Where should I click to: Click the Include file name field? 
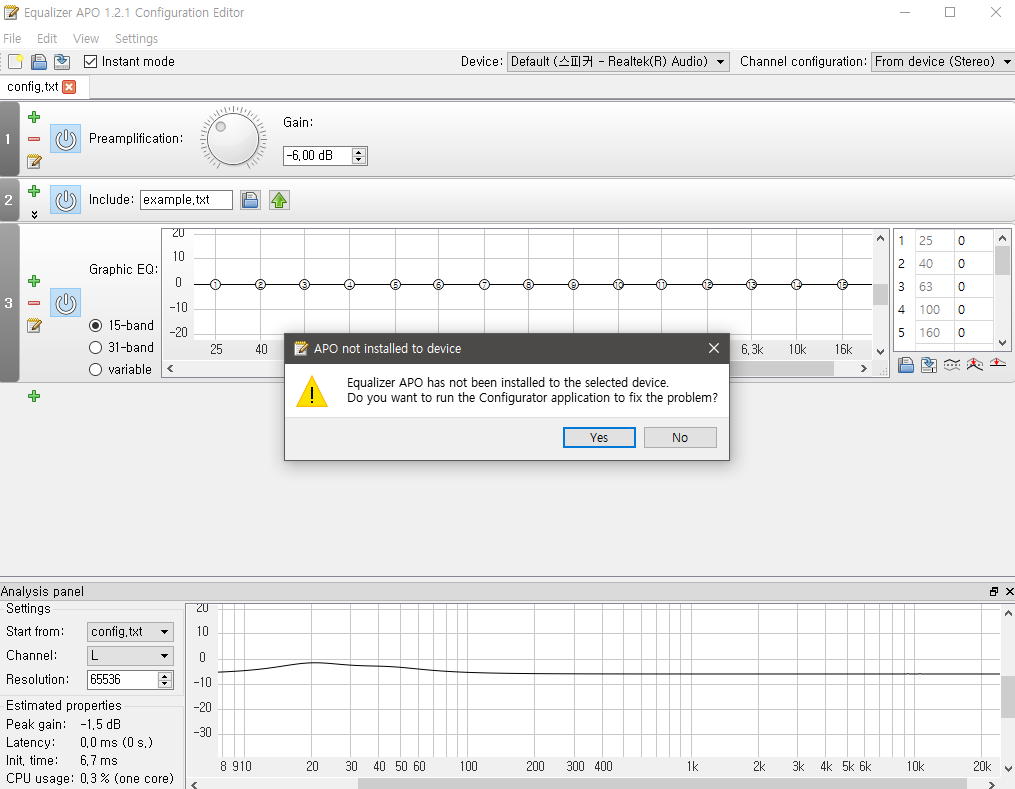pos(186,200)
